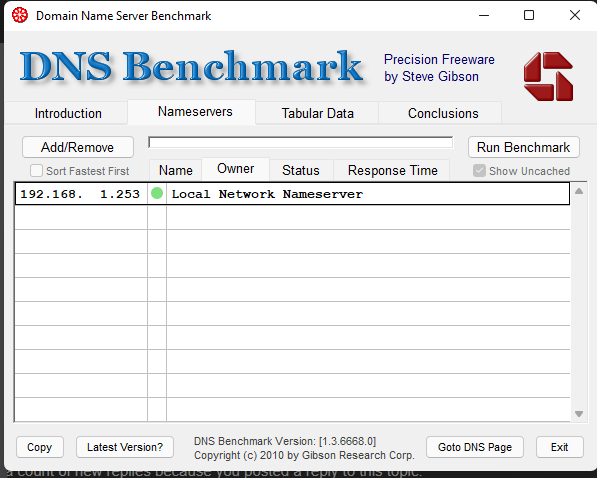Click the benchmark progress bar
The height and width of the screenshot is (478, 597).
tap(301, 142)
